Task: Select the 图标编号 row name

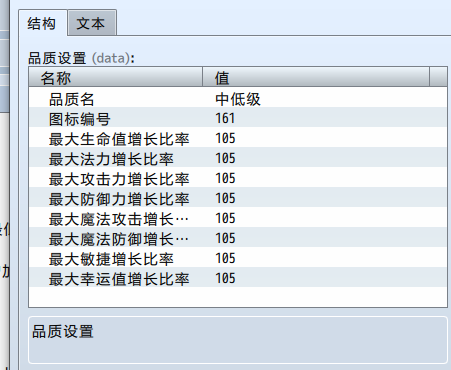Action: pos(79,119)
